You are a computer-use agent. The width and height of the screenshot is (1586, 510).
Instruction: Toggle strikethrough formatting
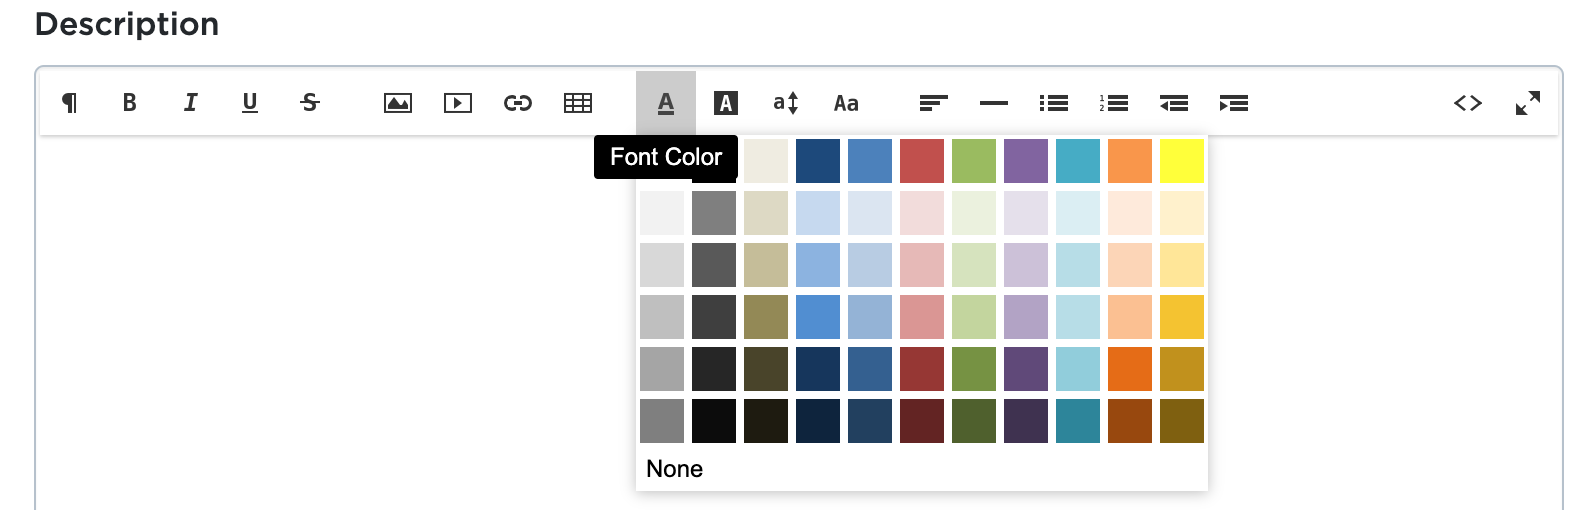[310, 103]
